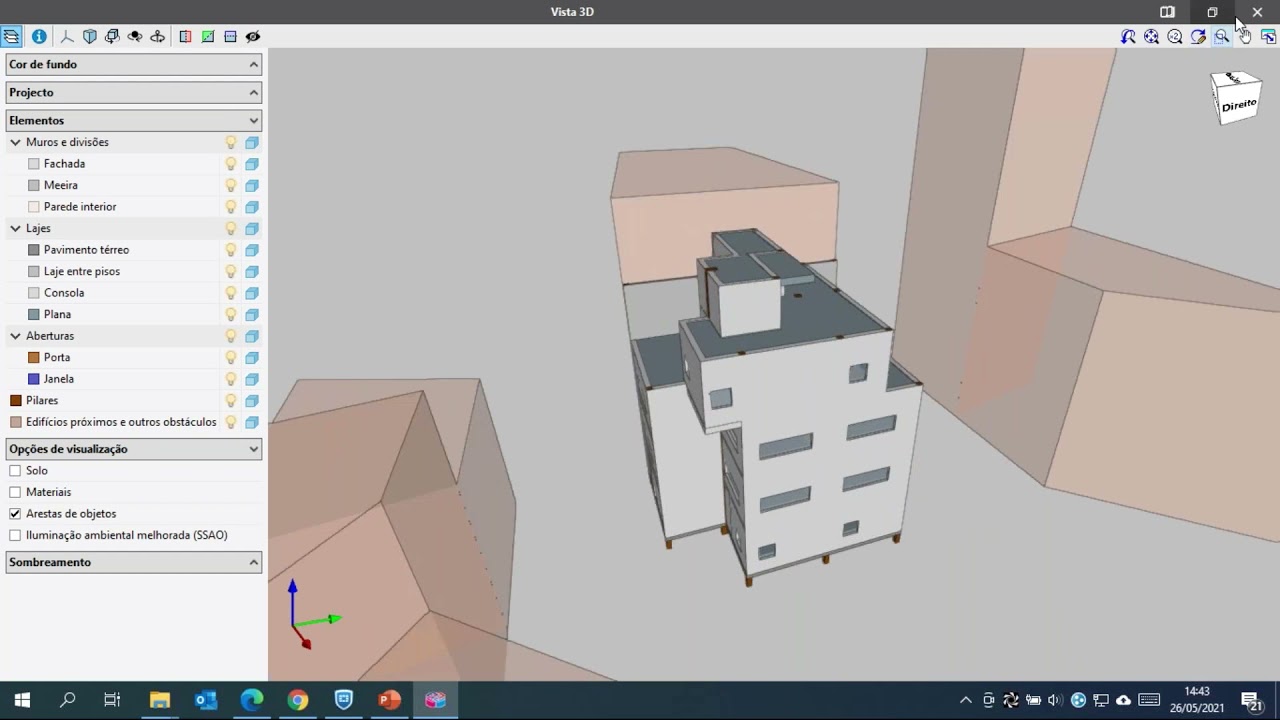The width and height of the screenshot is (1280, 720).
Task: Select the Pavimento térreo row label
Action: pyautogui.click(x=86, y=250)
